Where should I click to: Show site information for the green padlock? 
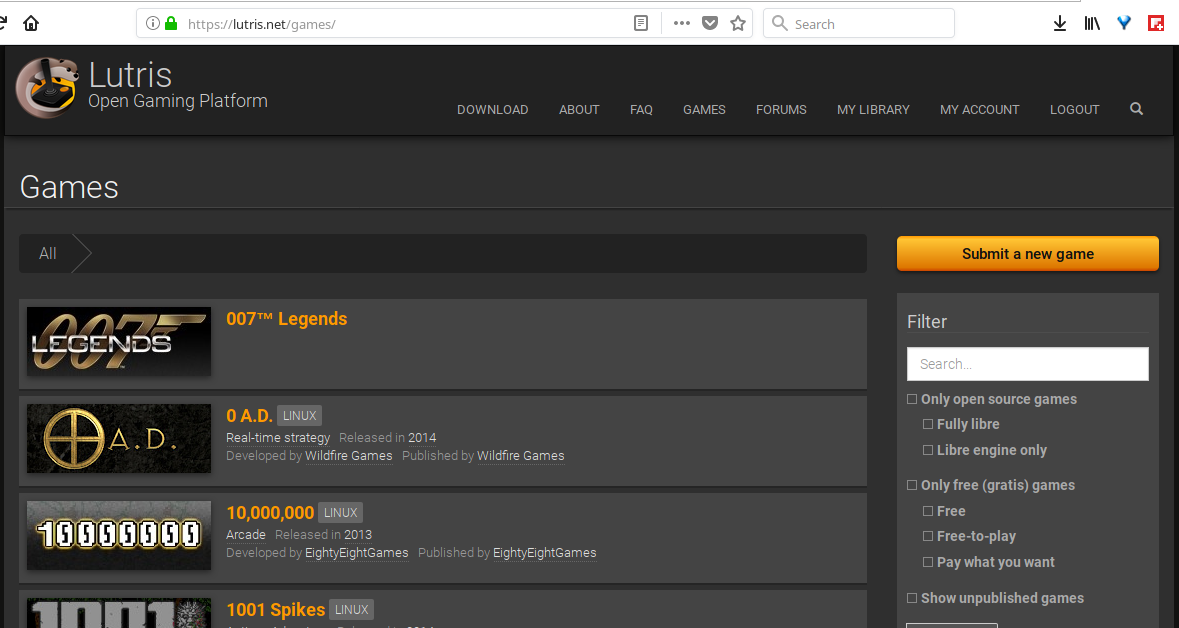171,24
